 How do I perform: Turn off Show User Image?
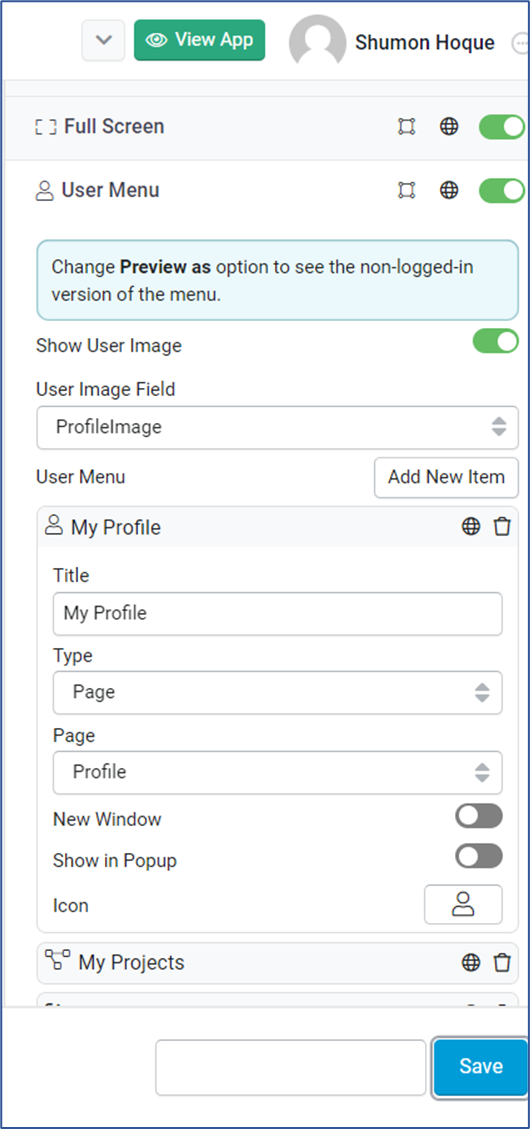tap(495, 341)
